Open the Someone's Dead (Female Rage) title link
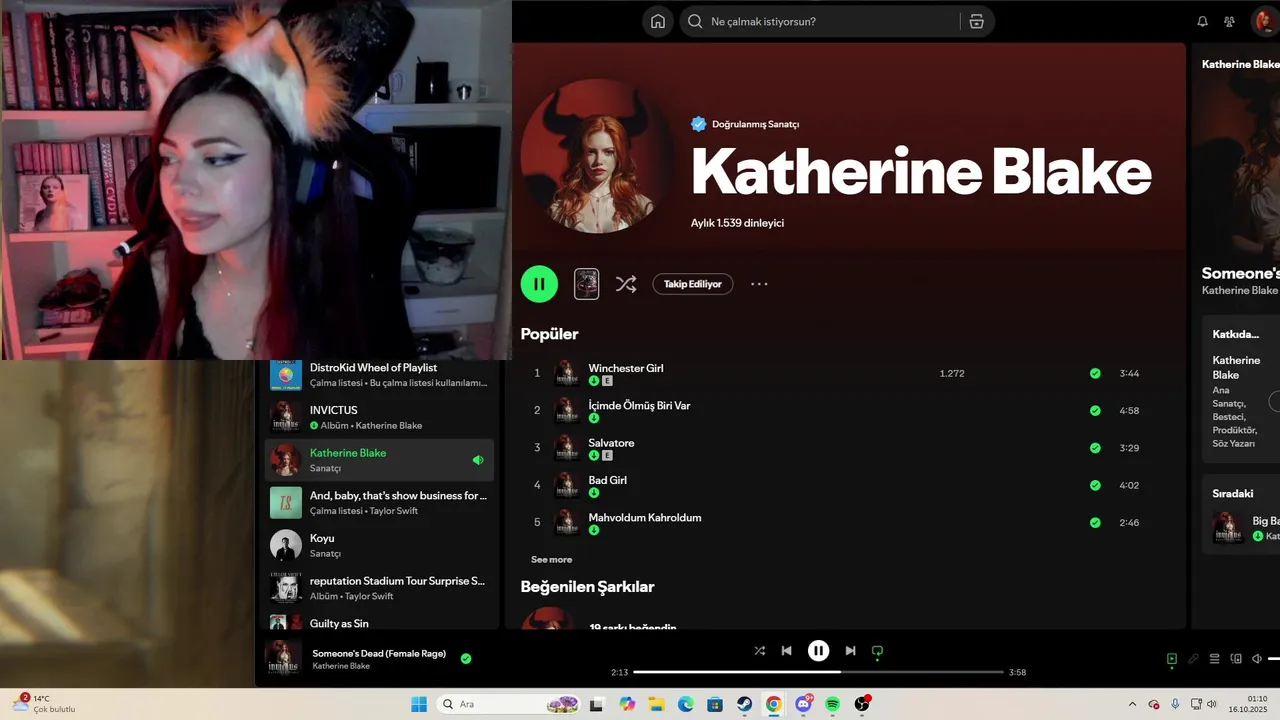This screenshot has width=1280, height=720. click(379, 653)
